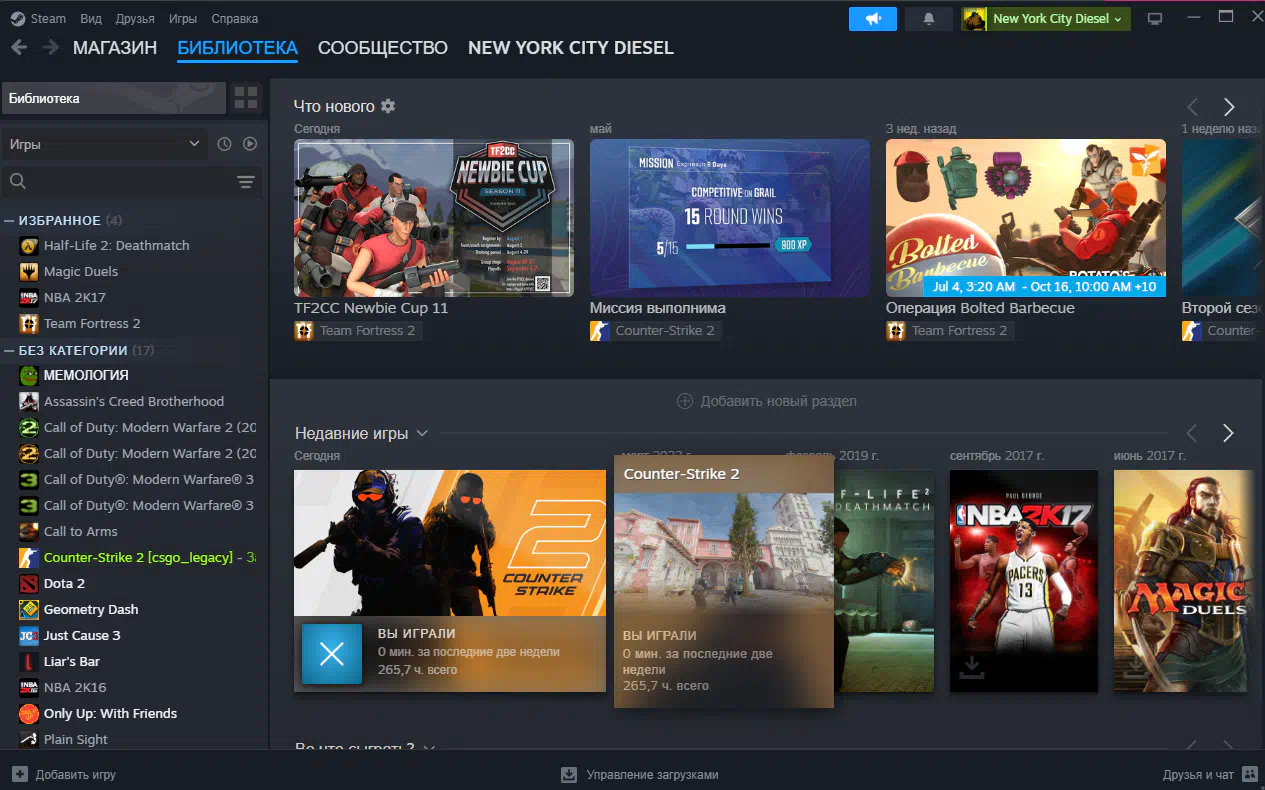The height and width of the screenshot is (790, 1265).
Task: Click the Steam logo menu
Action: click(x=38, y=18)
